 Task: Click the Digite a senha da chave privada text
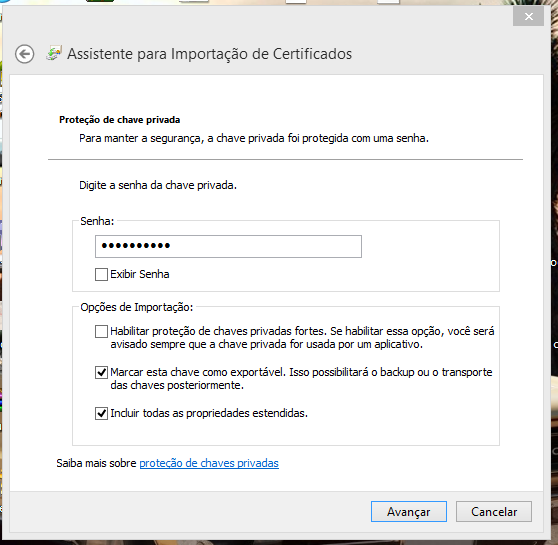click(158, 185)
